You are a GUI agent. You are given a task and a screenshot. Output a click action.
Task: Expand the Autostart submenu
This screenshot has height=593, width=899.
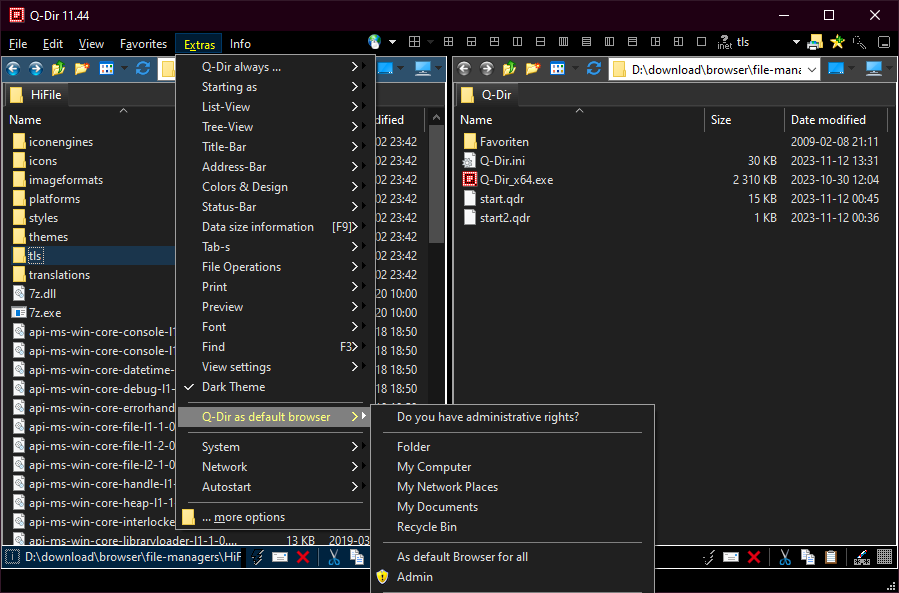coord(227,487)
